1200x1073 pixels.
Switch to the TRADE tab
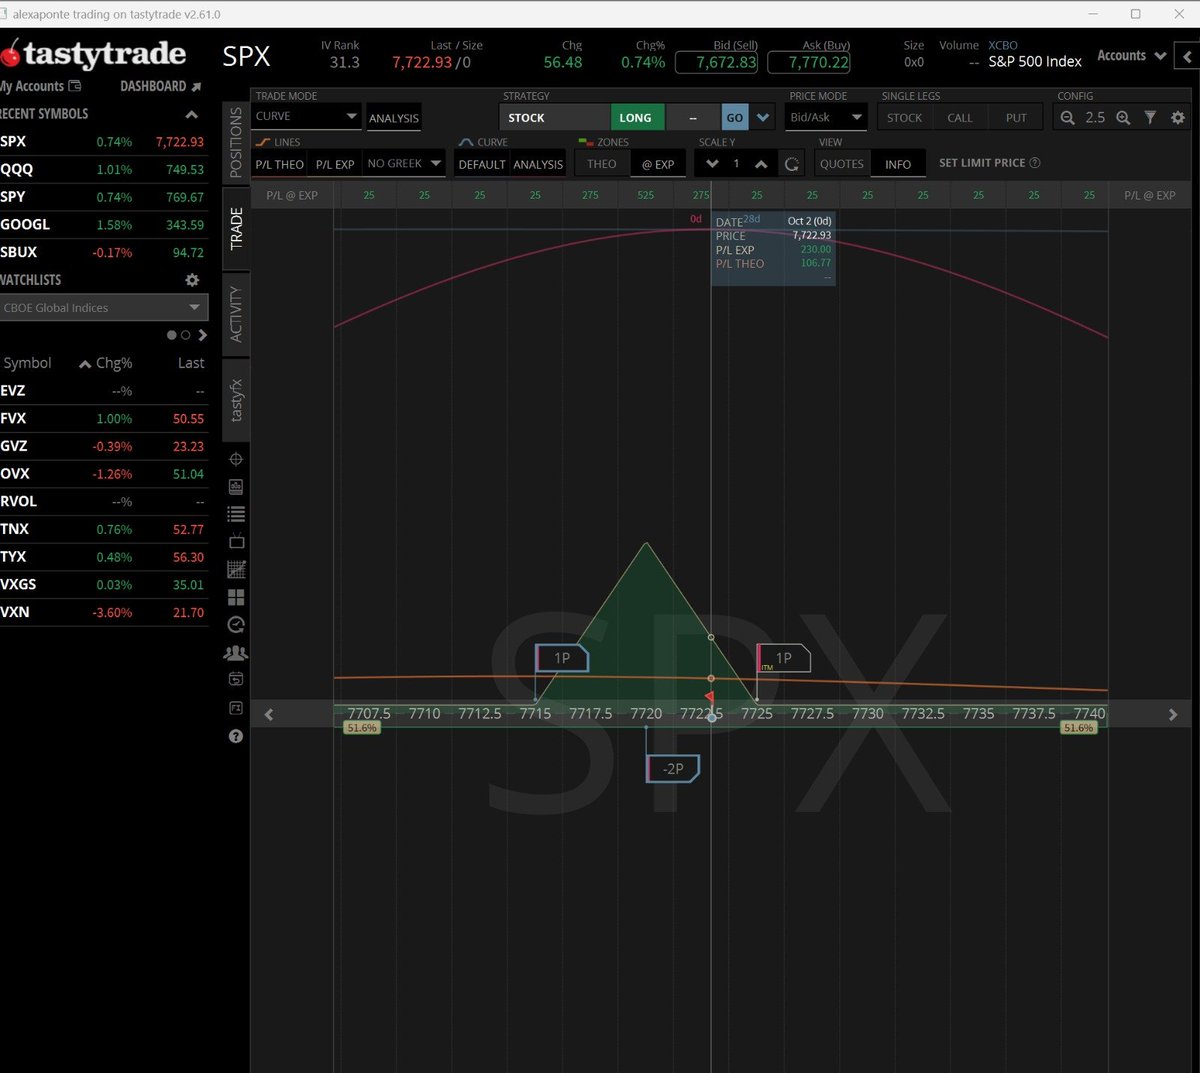click(236, 228)
